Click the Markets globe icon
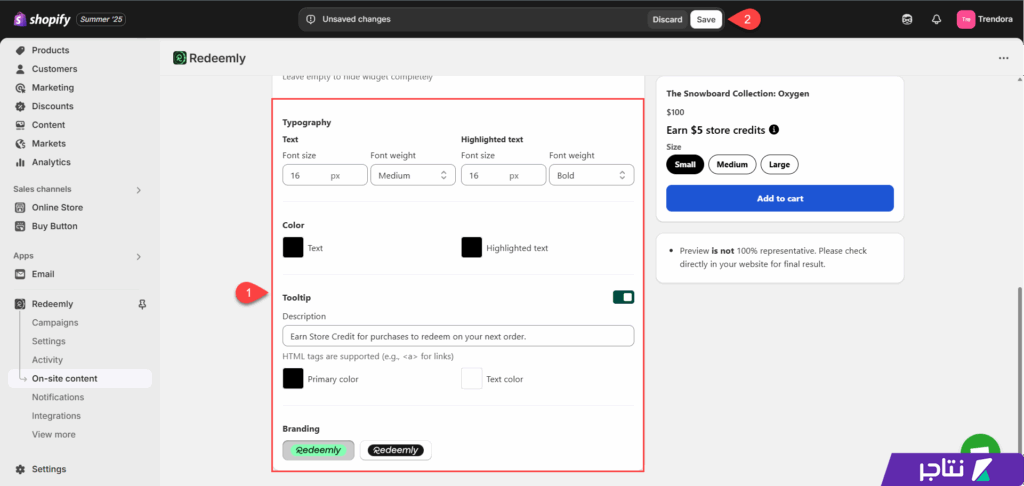1024x486 pixels. point(20,143)
